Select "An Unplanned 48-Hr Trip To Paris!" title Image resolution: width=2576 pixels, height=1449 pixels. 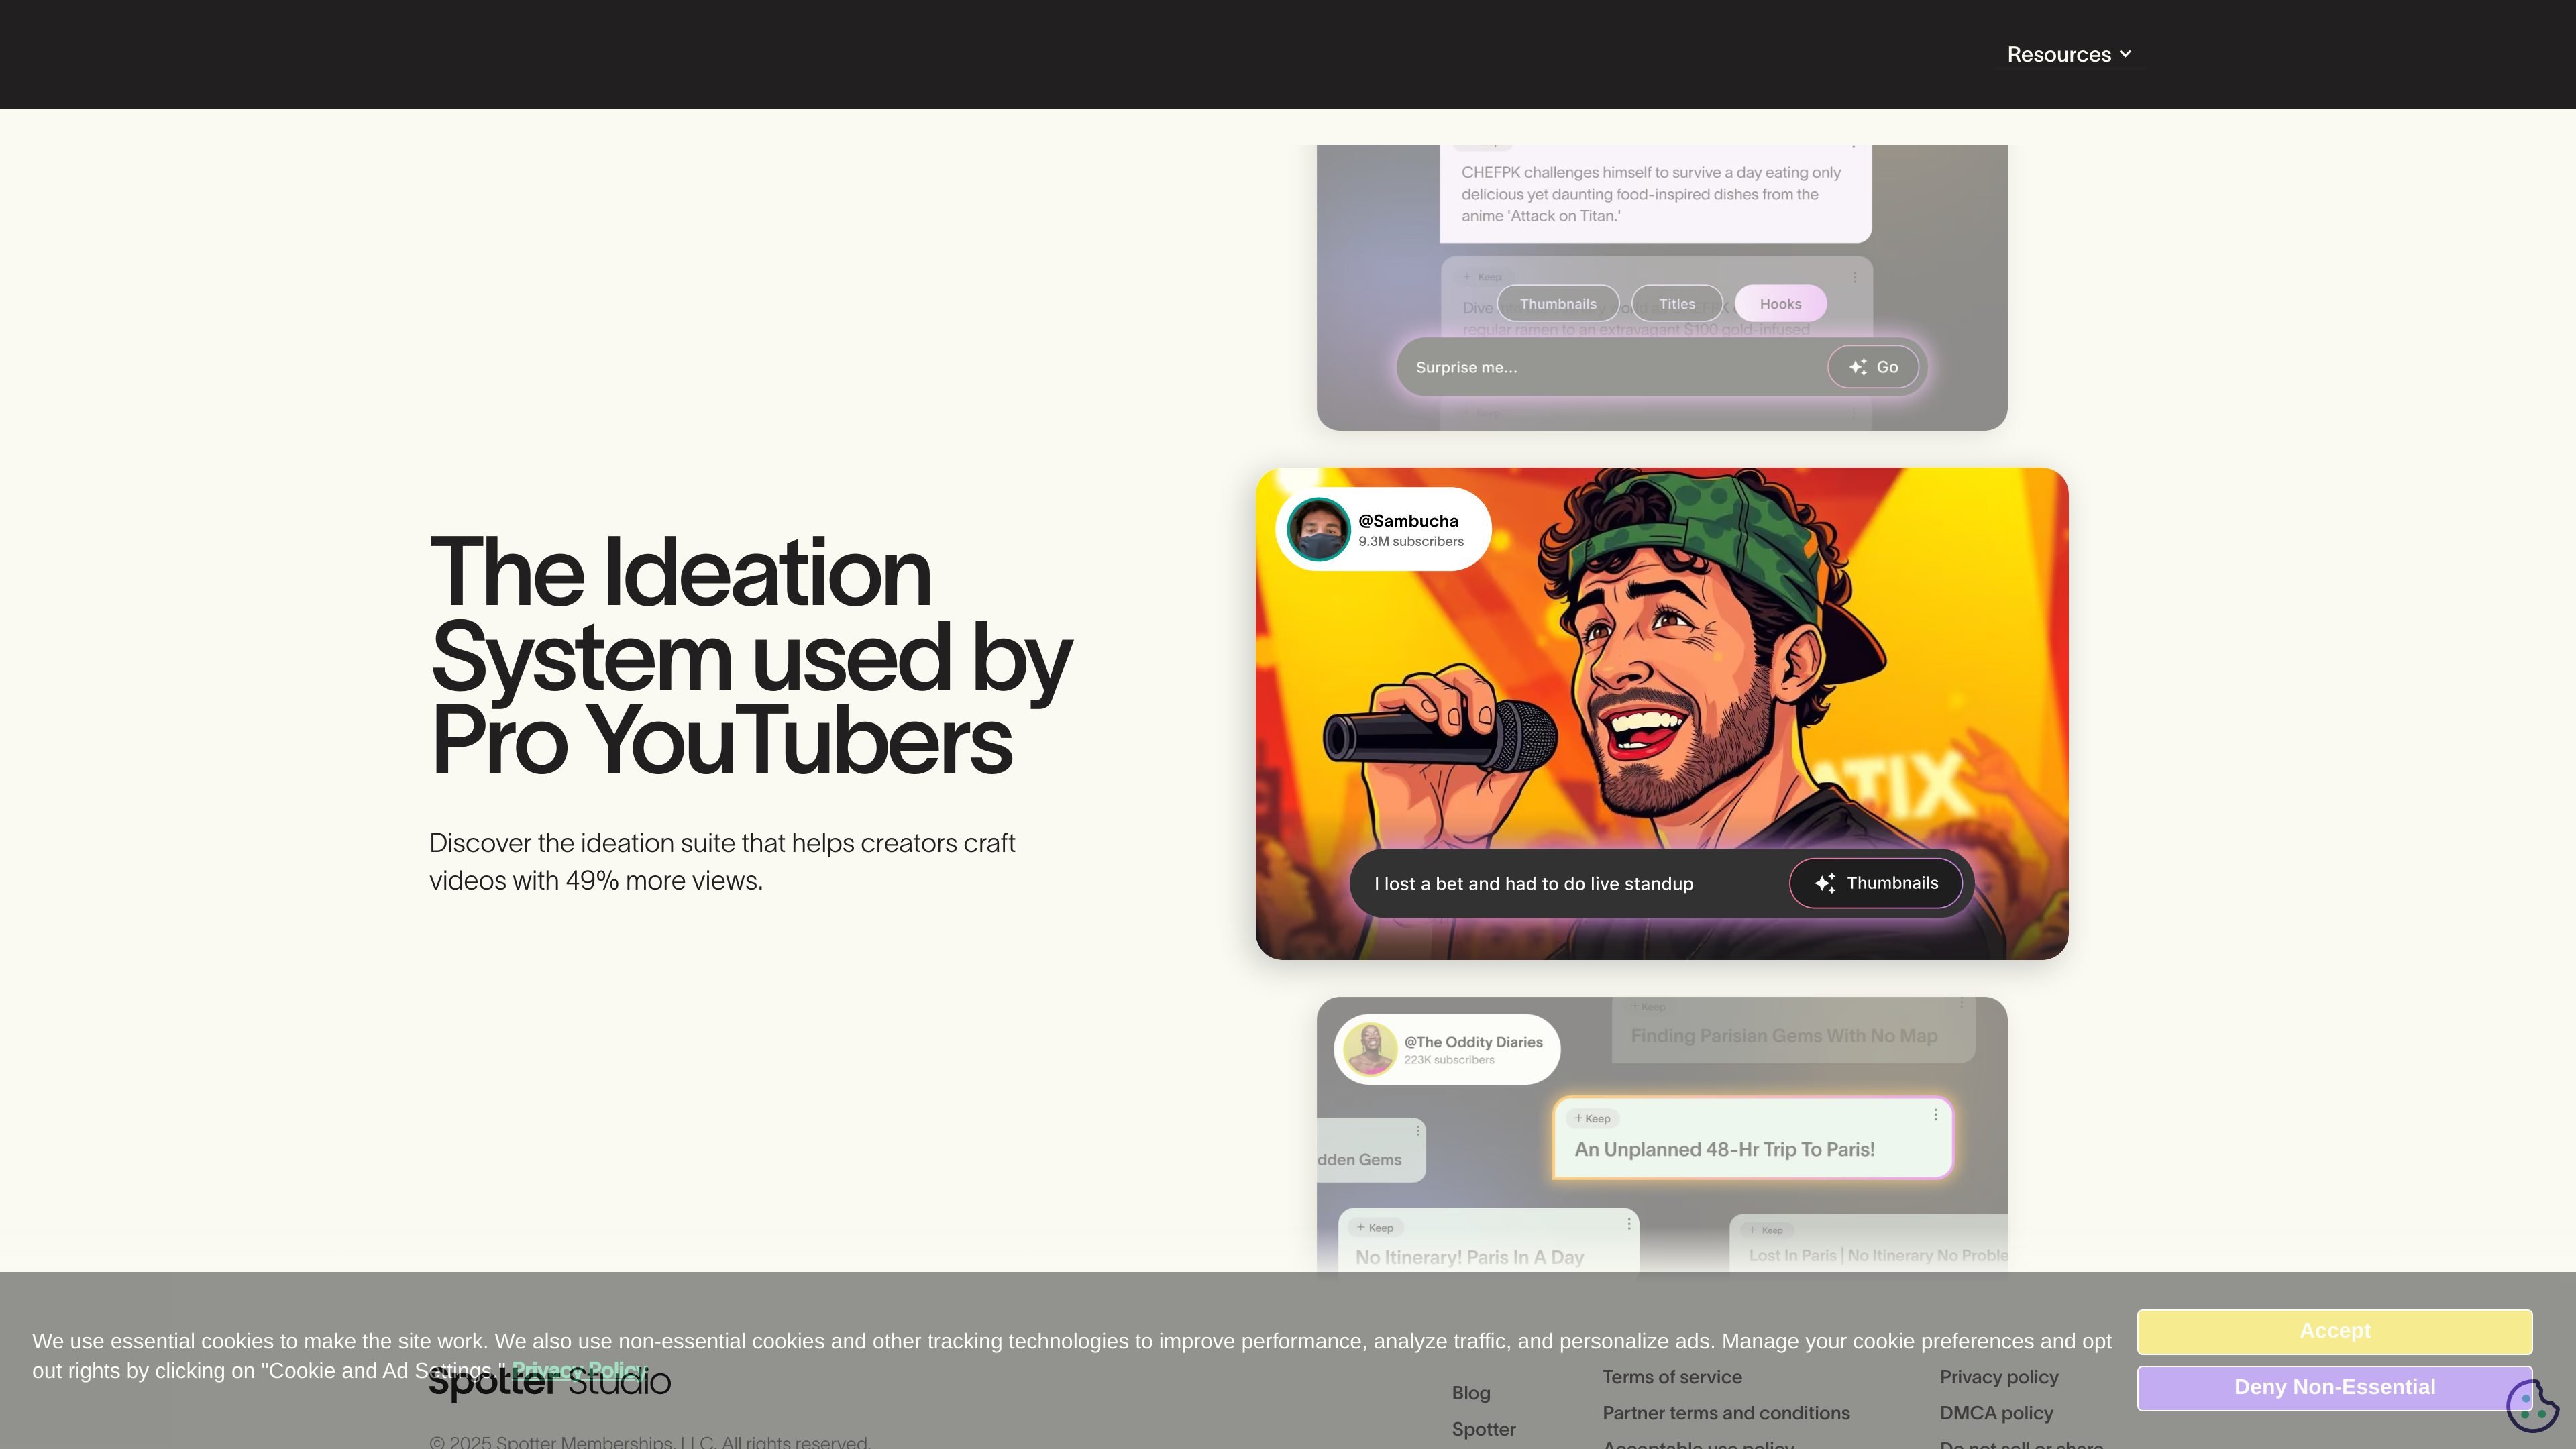[x=1724, y=1150]
